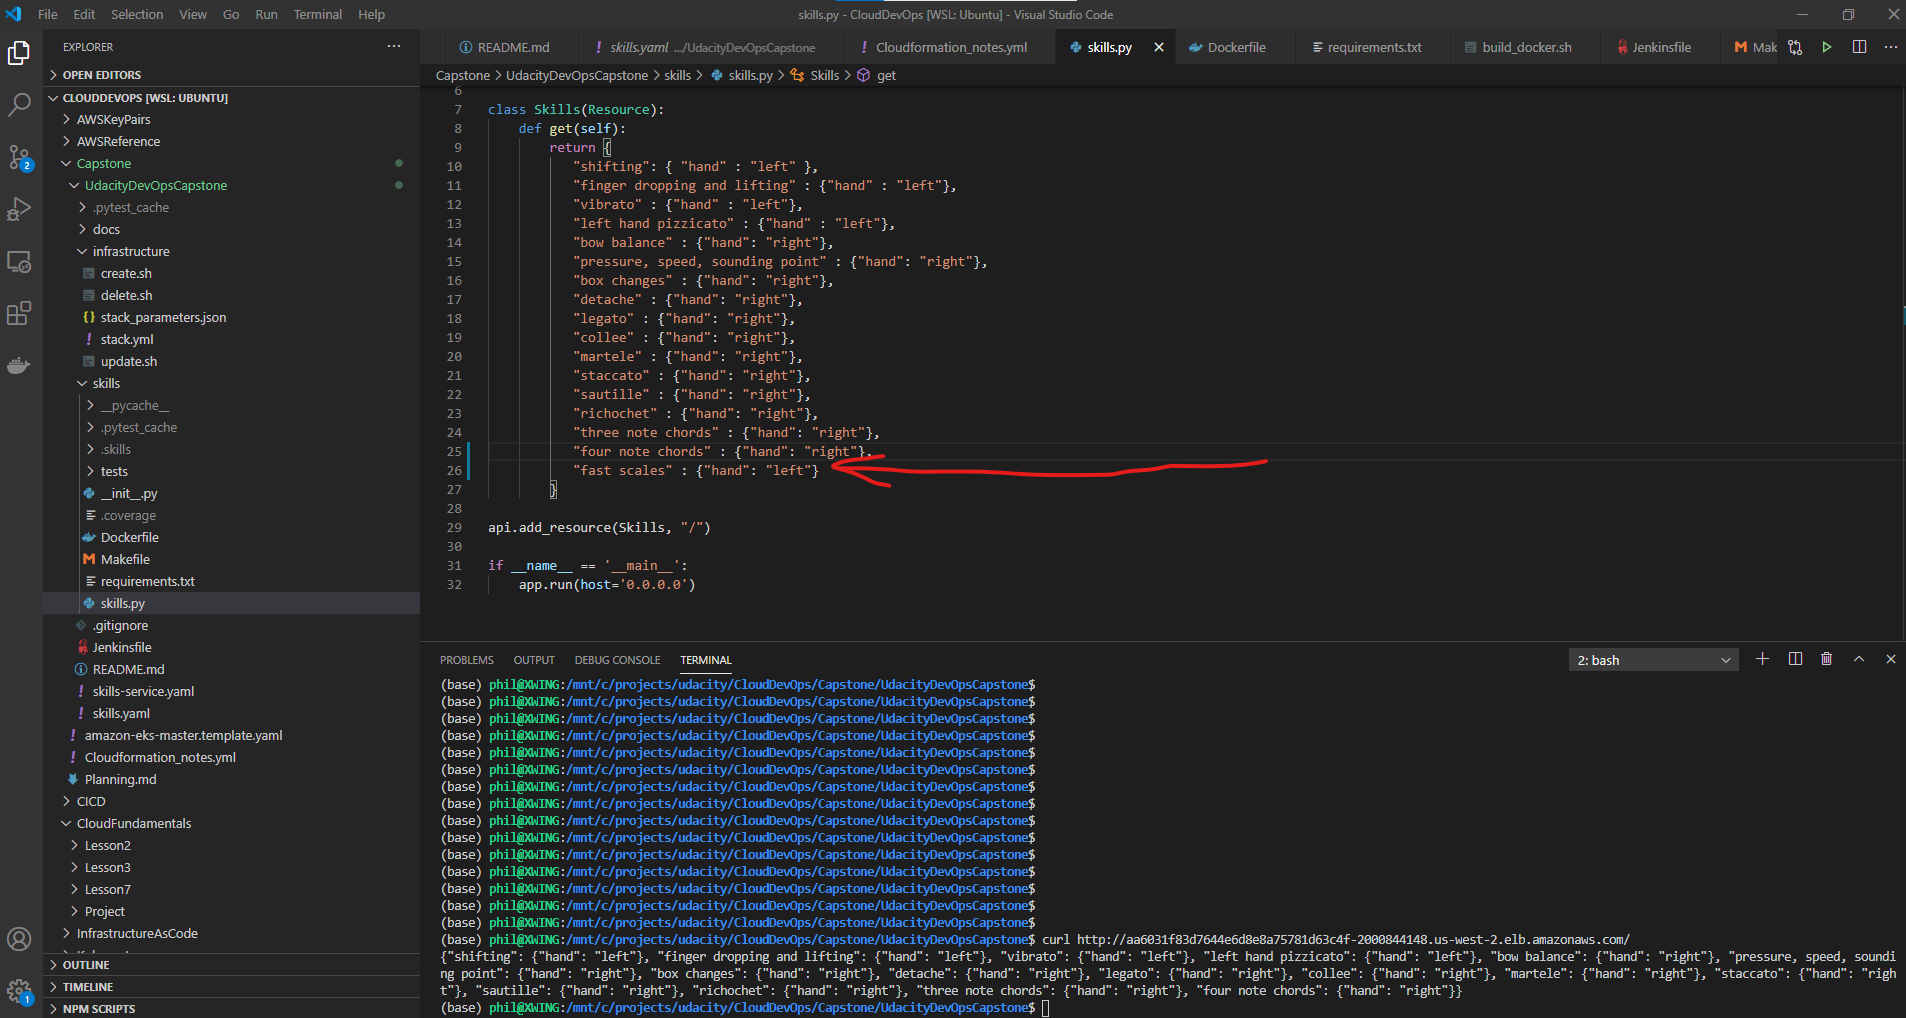
Task: Collapse the Capstone folder
Action: 232,164
